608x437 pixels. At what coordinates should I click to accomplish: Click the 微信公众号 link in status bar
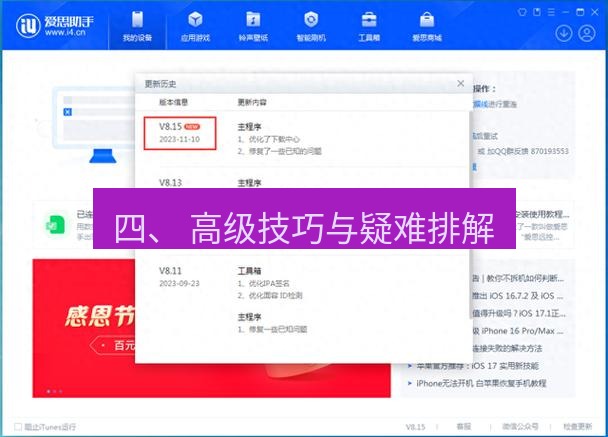(520, 427)
